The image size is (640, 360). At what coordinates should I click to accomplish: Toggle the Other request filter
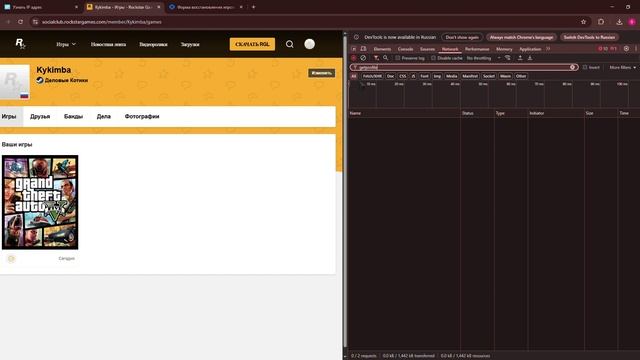521,76
